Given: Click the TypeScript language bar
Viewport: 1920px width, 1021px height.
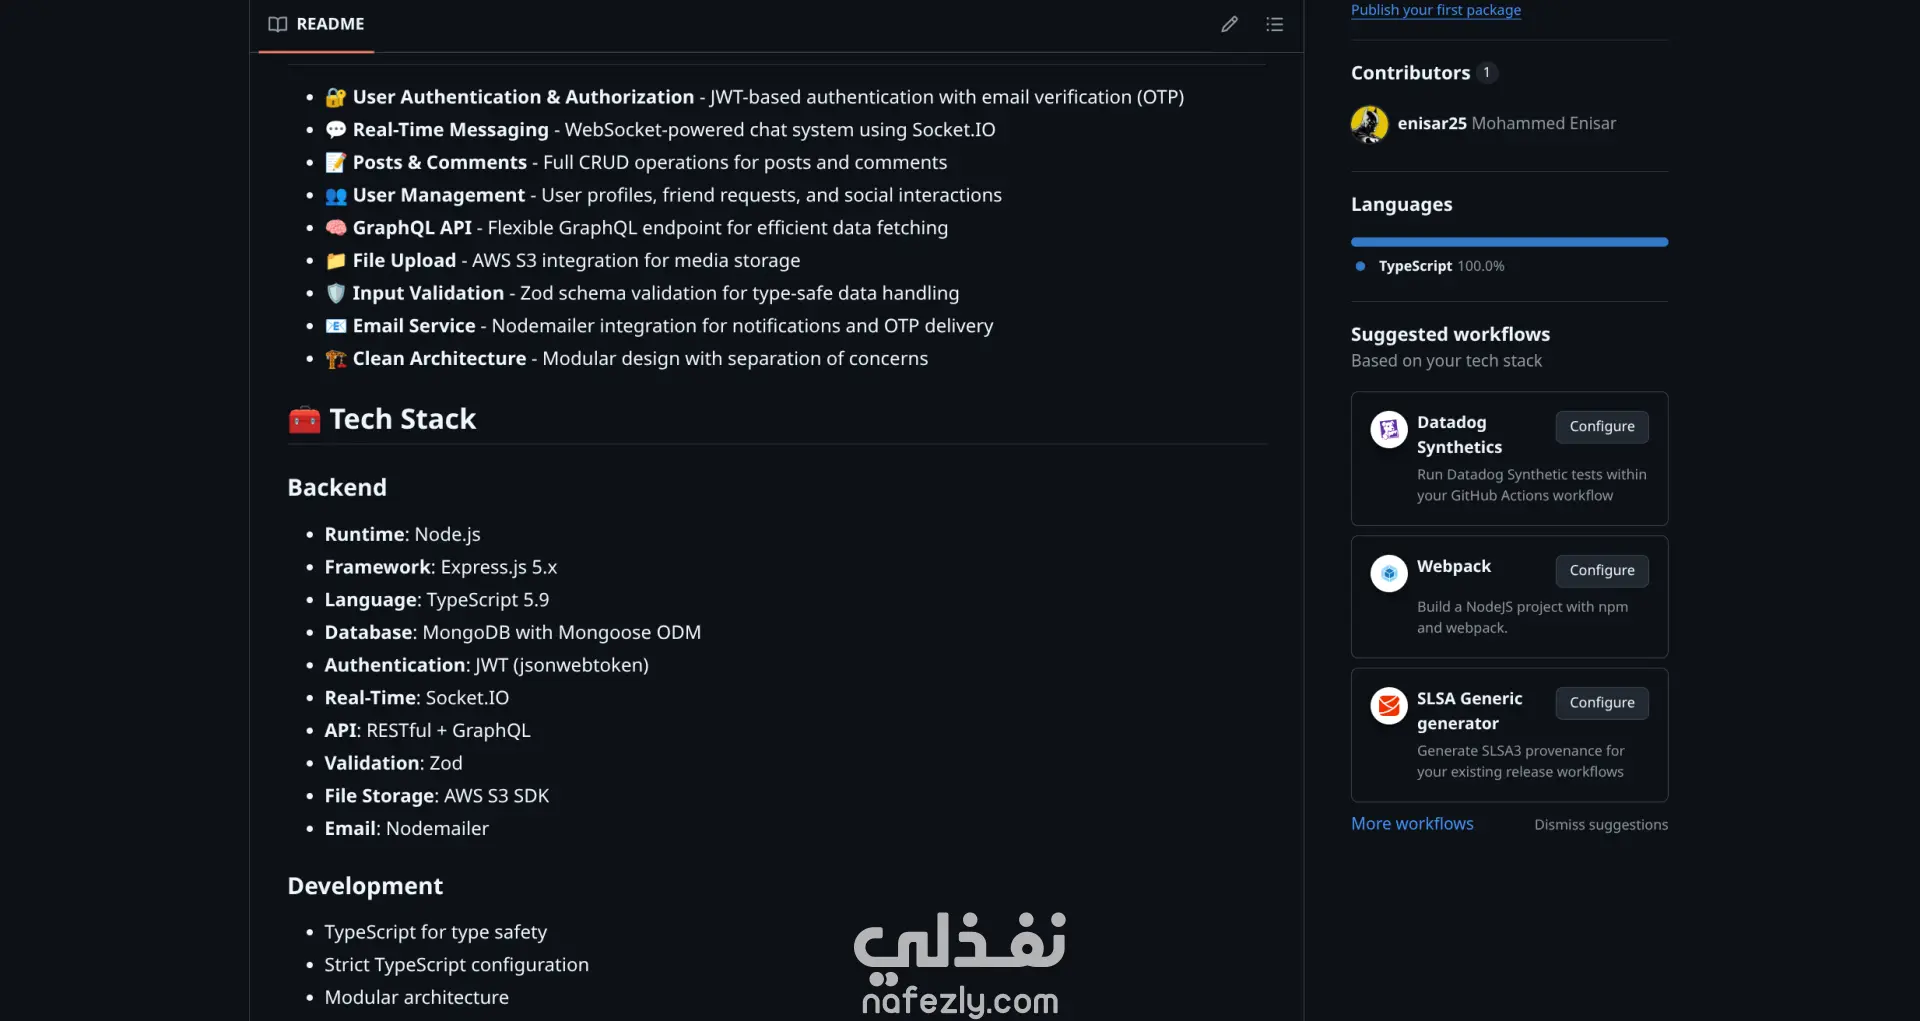Looking at the screenshot, I should click(1508, 242).
